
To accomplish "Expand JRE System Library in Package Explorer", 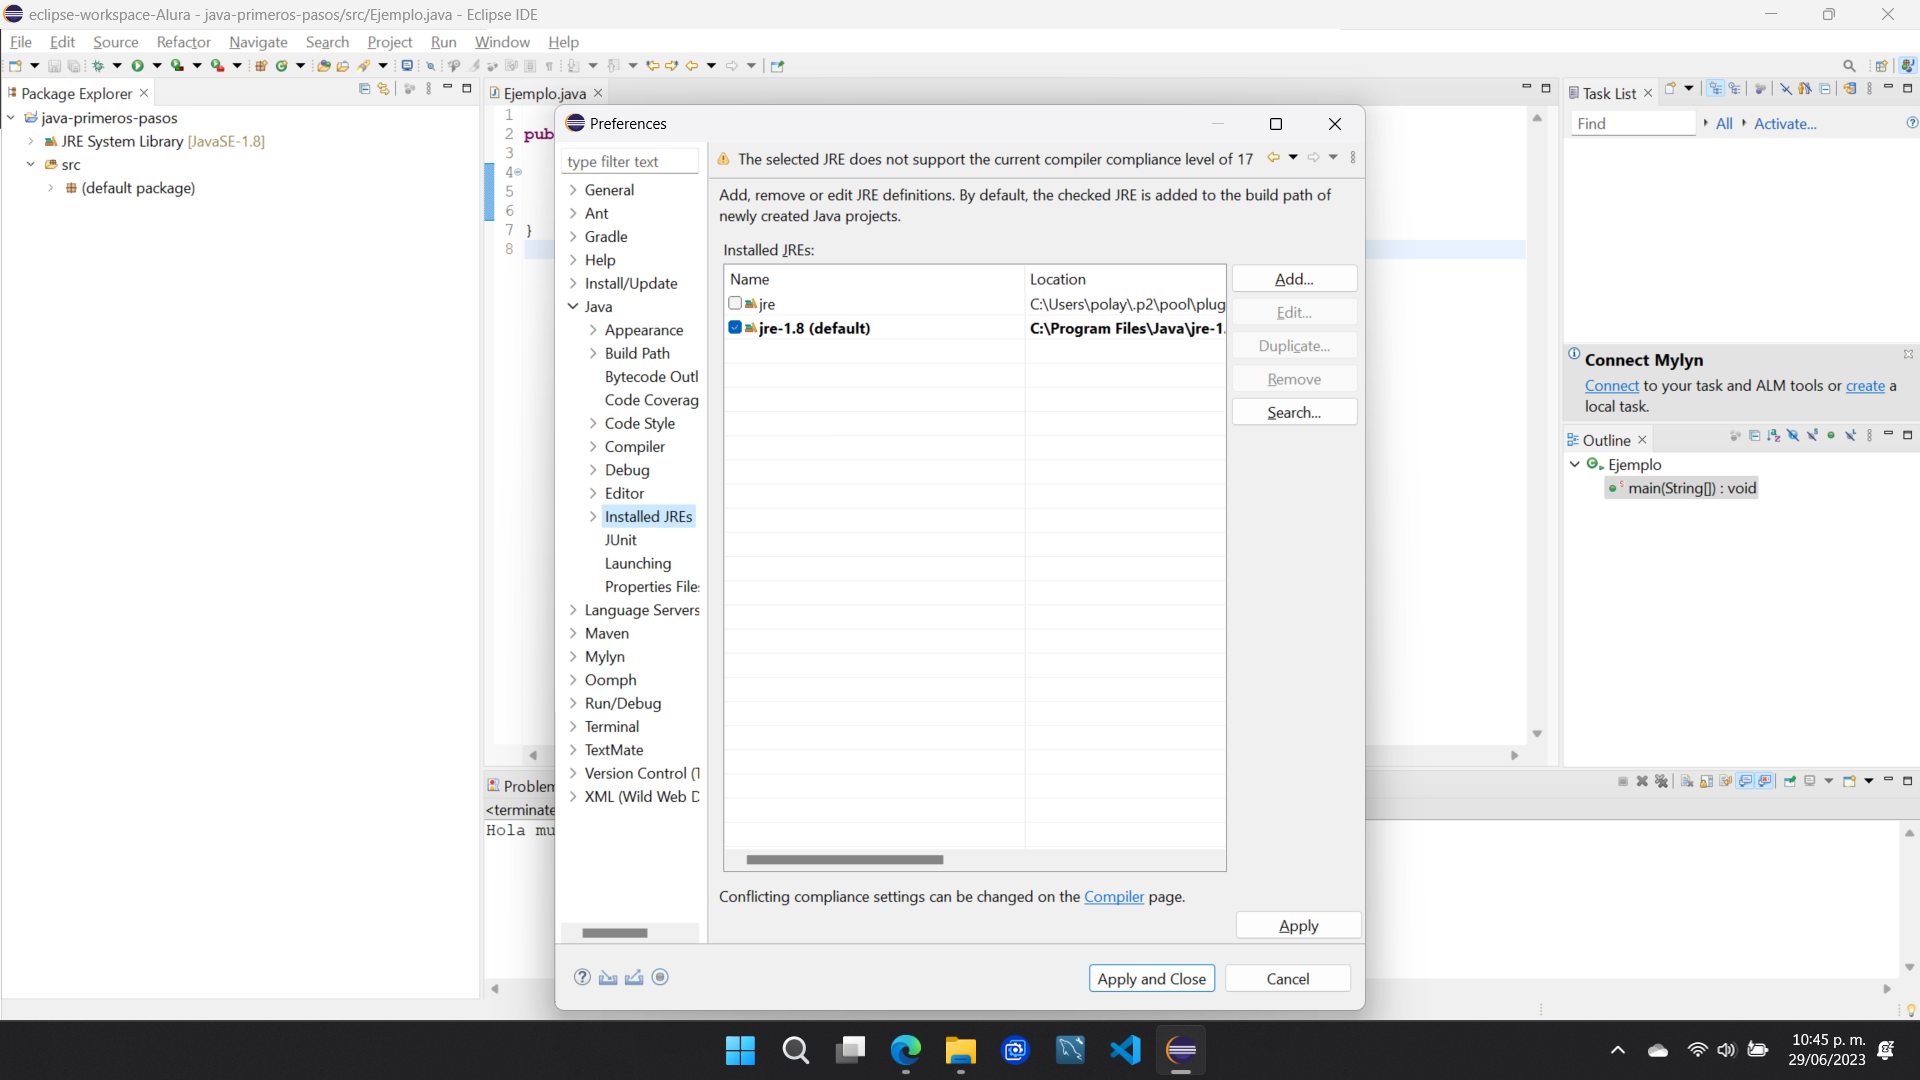I will point(31,141).
